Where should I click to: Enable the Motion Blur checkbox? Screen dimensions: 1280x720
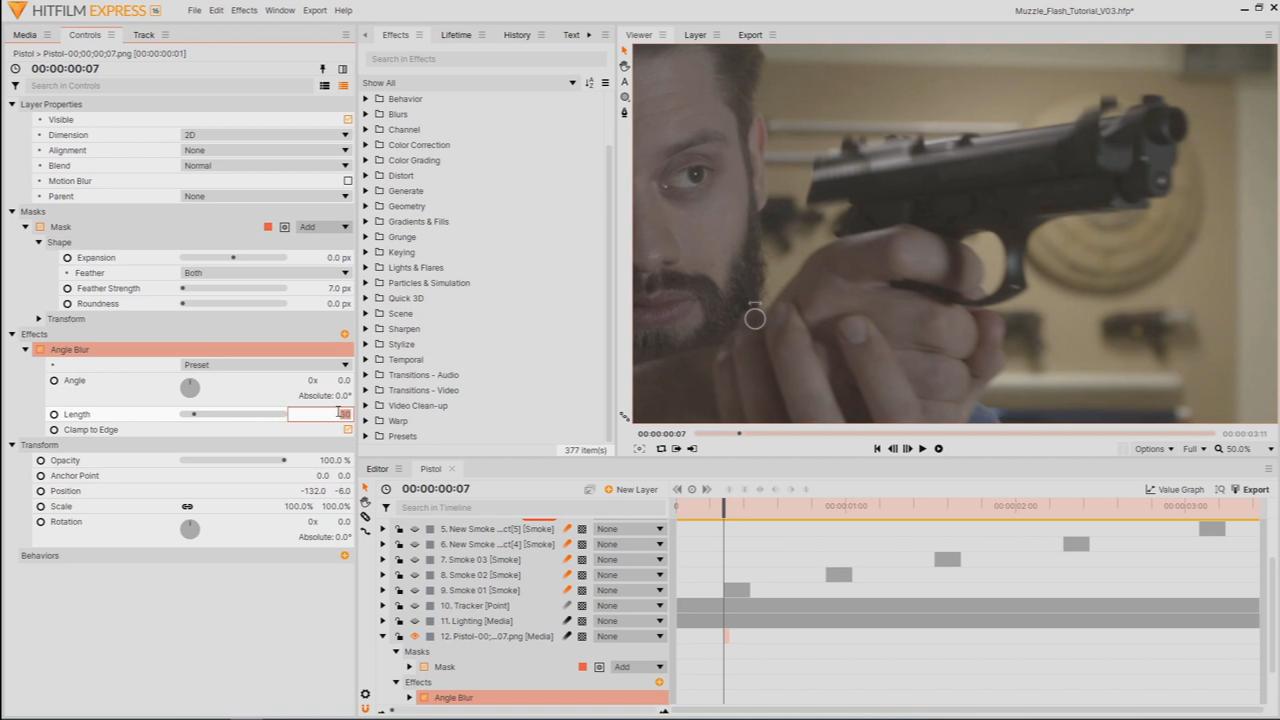click(348, 181)
